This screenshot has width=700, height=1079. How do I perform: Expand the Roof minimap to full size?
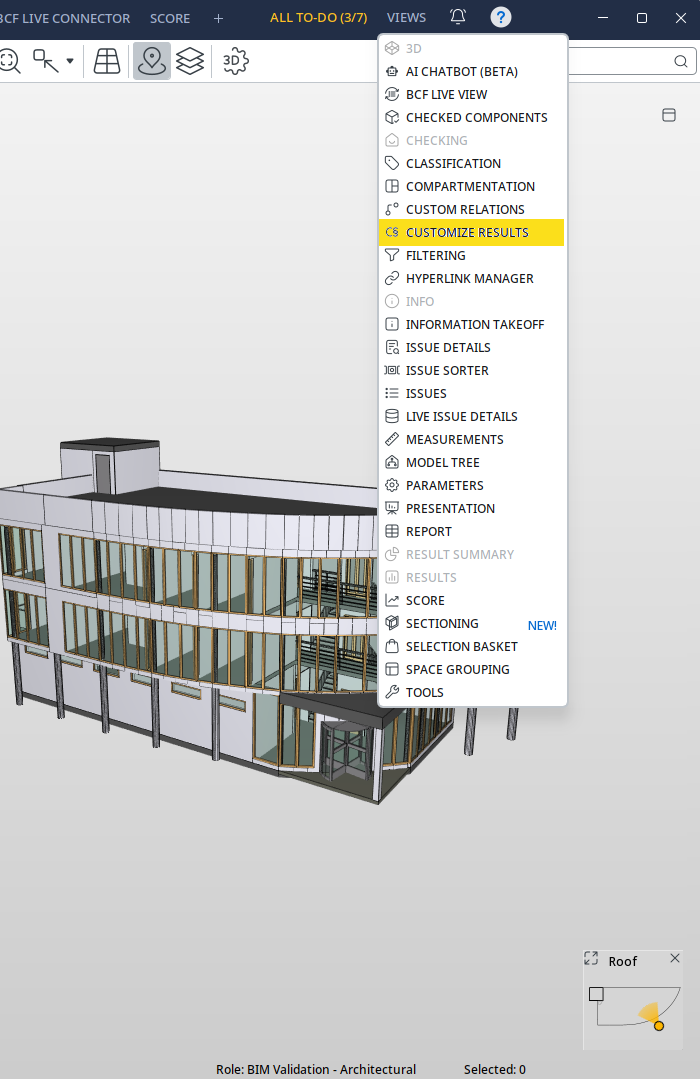(x=591, y=958)
